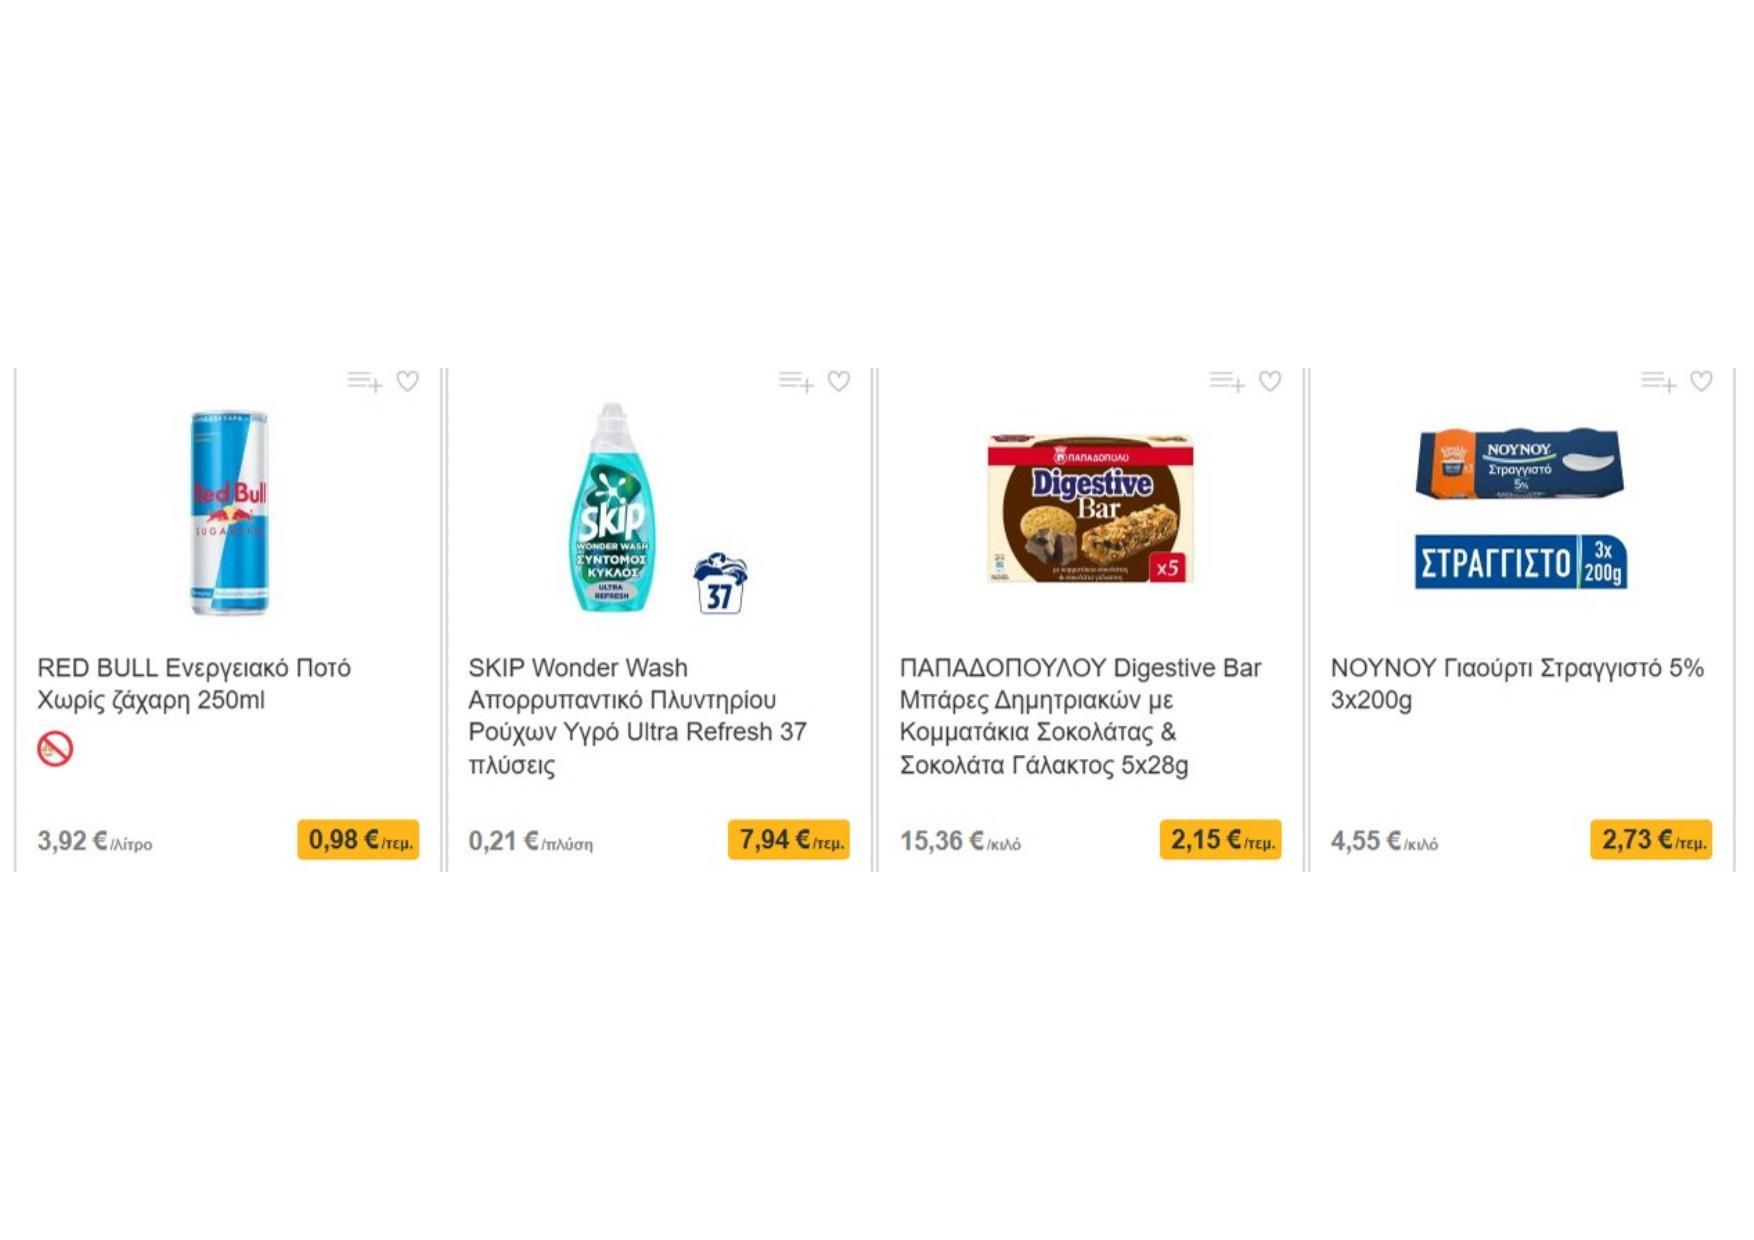
Task: Open the SKIP detergent bottle image
Action: 612,509
